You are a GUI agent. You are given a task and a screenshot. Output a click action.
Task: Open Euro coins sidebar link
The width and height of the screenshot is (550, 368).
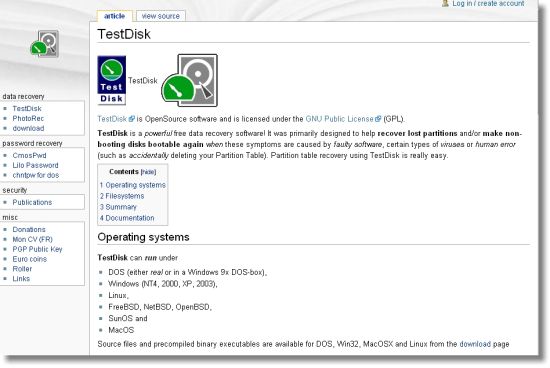[x=30, y=259]
